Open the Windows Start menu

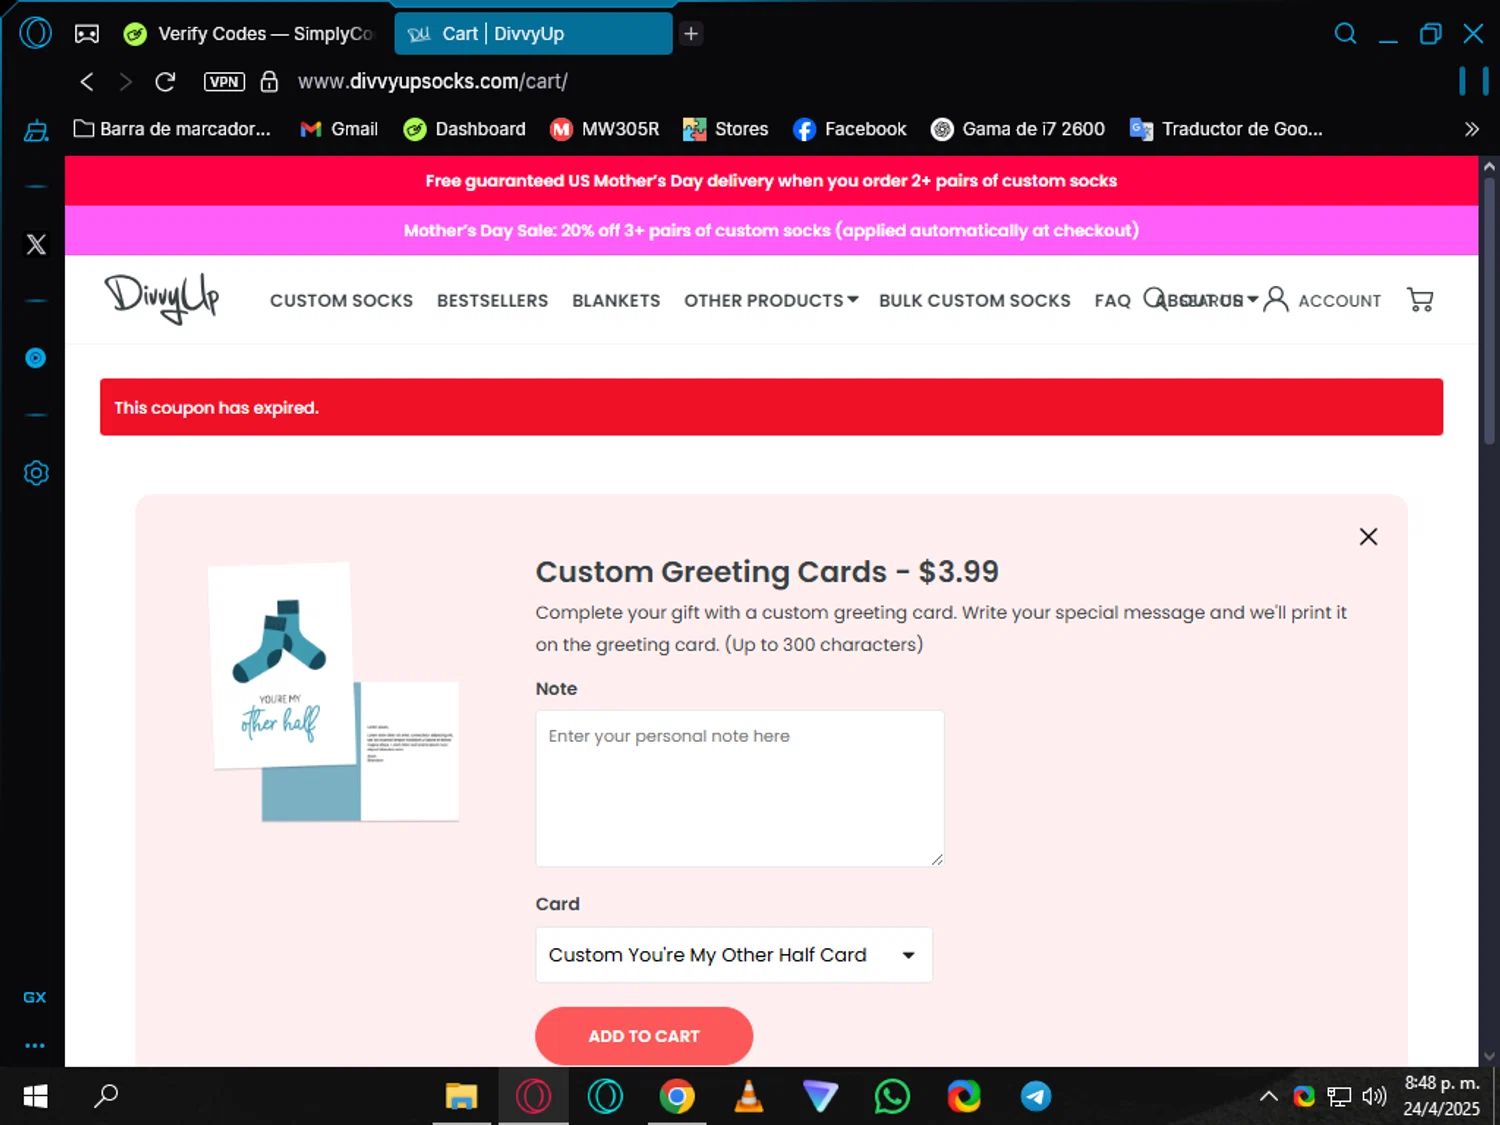tap(35, 1097)
